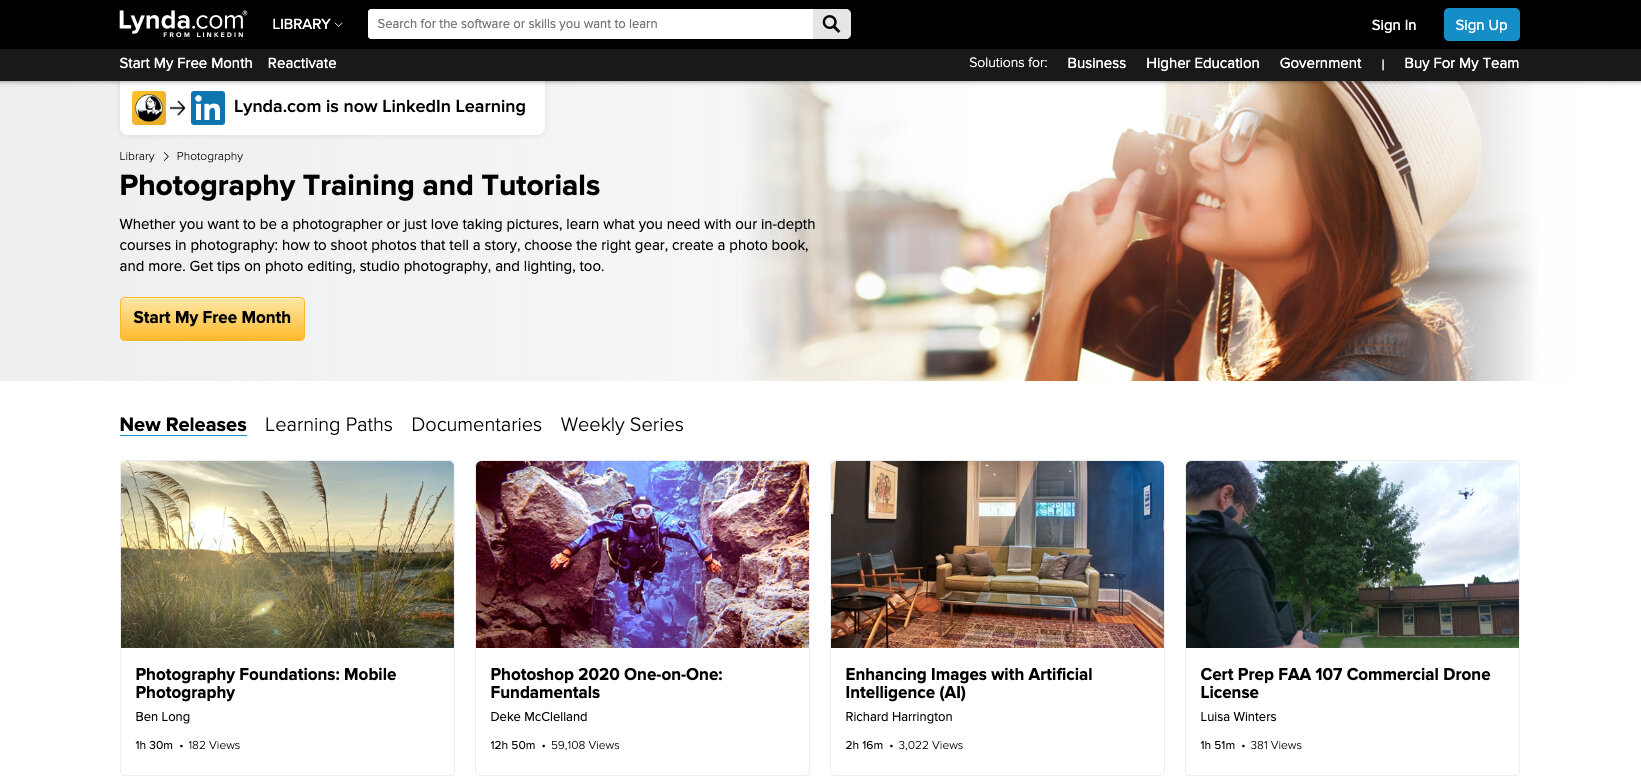1641x781 pixels.
Task: Click author name Richard Harrington
Action: [x=899, y=717]
